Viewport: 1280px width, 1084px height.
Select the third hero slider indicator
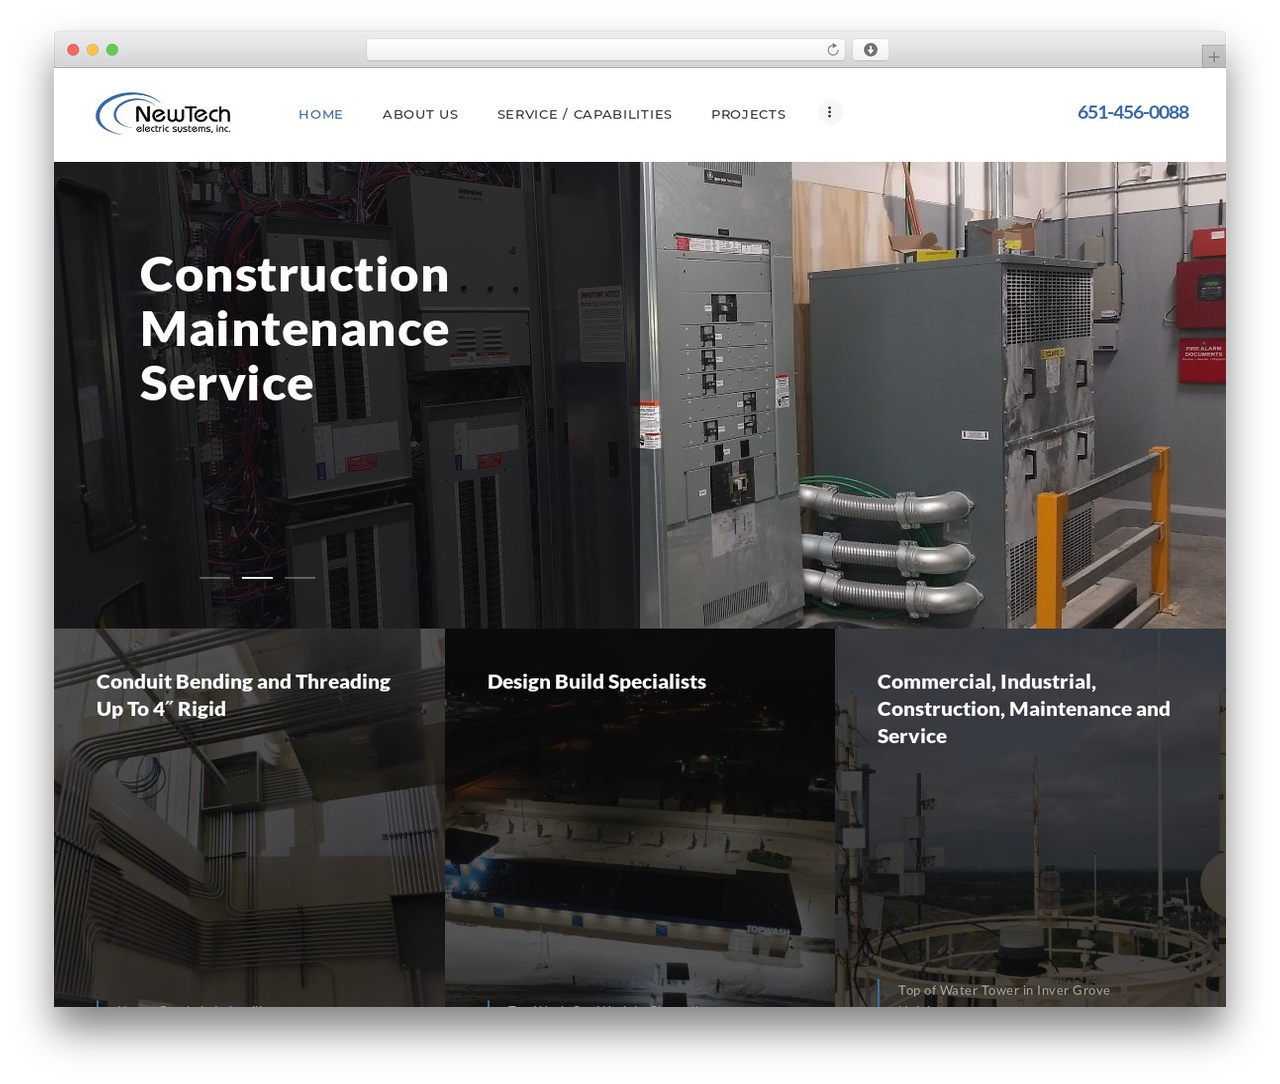(x=300, y=578)
